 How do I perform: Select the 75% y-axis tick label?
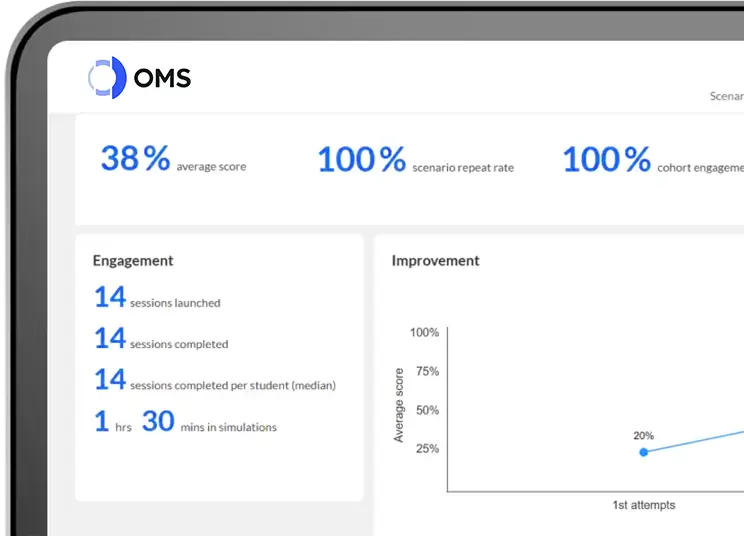tap(427, 371)
